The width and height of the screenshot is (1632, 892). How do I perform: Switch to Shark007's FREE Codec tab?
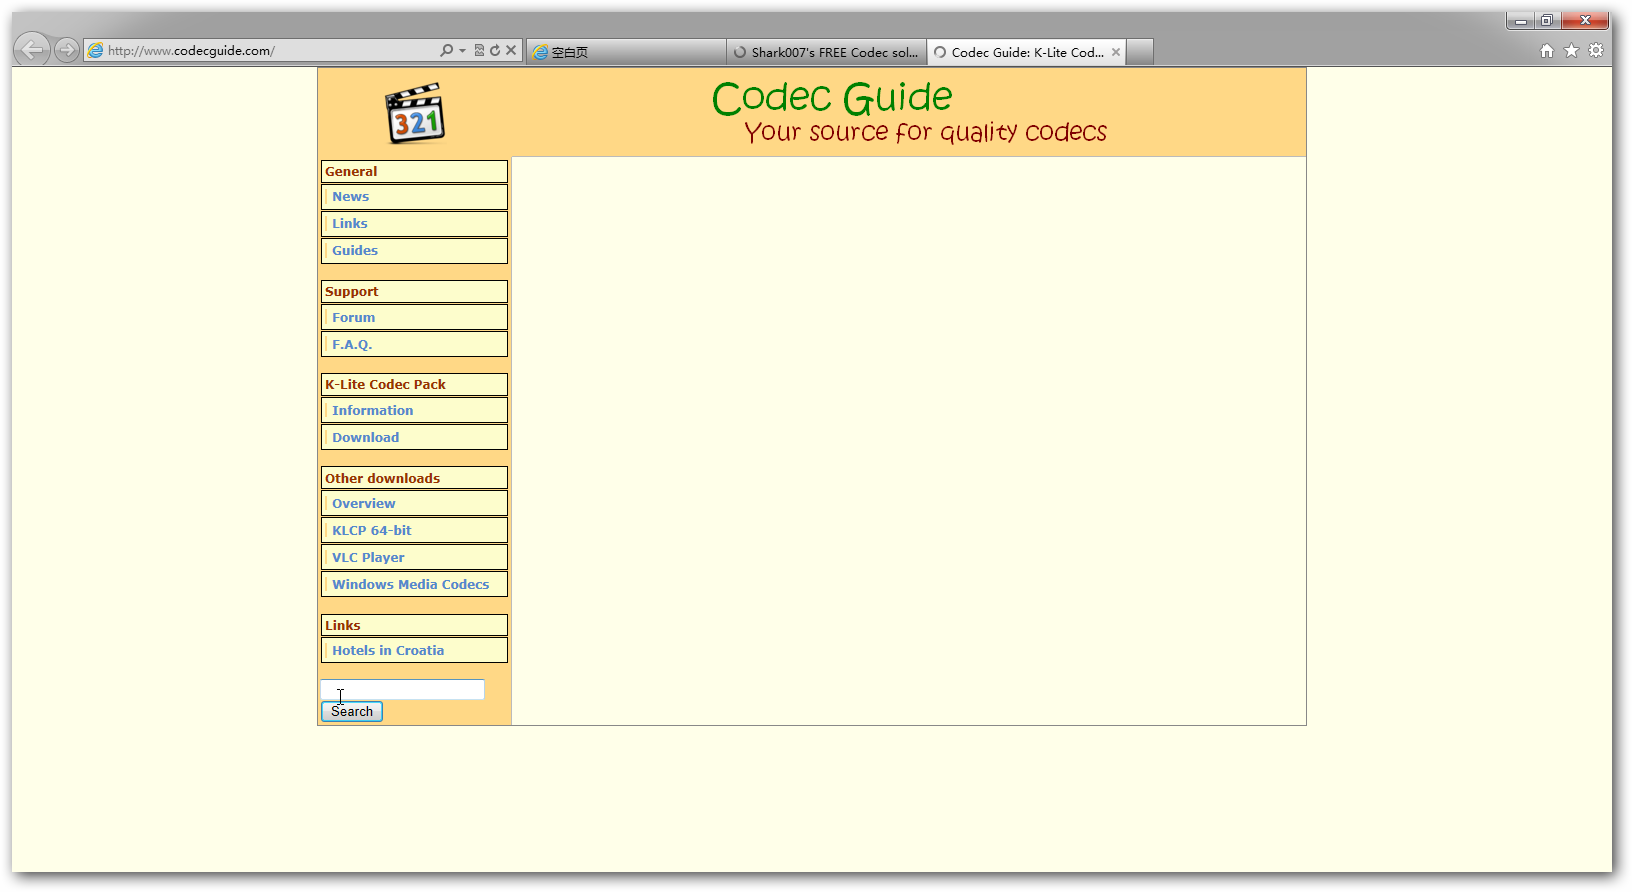826,52
